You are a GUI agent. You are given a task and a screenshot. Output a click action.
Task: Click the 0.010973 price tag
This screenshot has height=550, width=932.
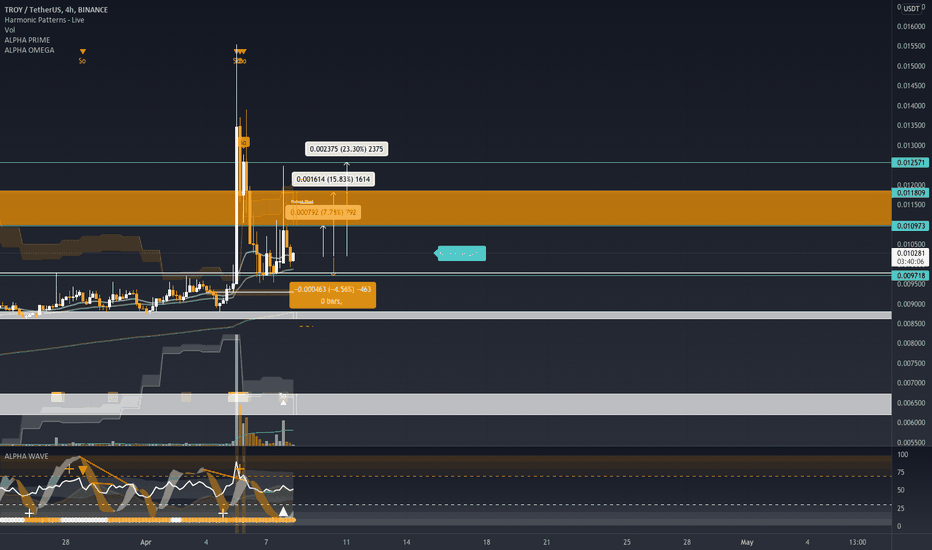point(911,226)
